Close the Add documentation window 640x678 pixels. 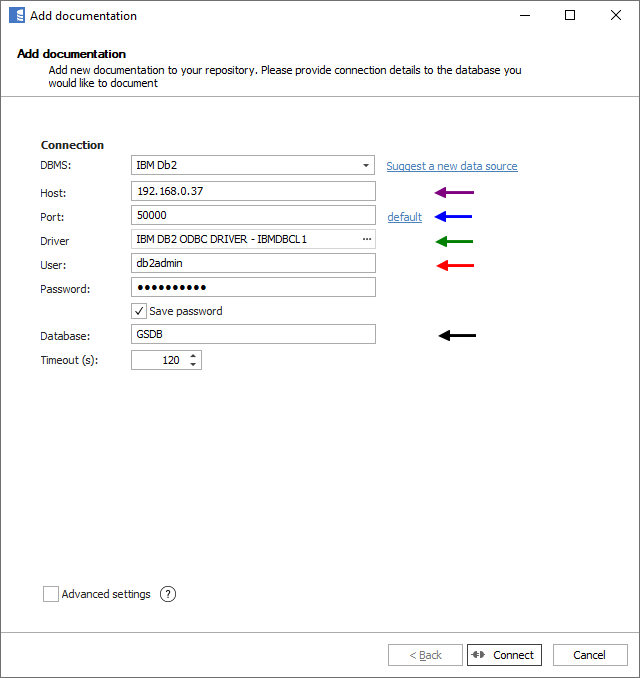pos(616,16)
